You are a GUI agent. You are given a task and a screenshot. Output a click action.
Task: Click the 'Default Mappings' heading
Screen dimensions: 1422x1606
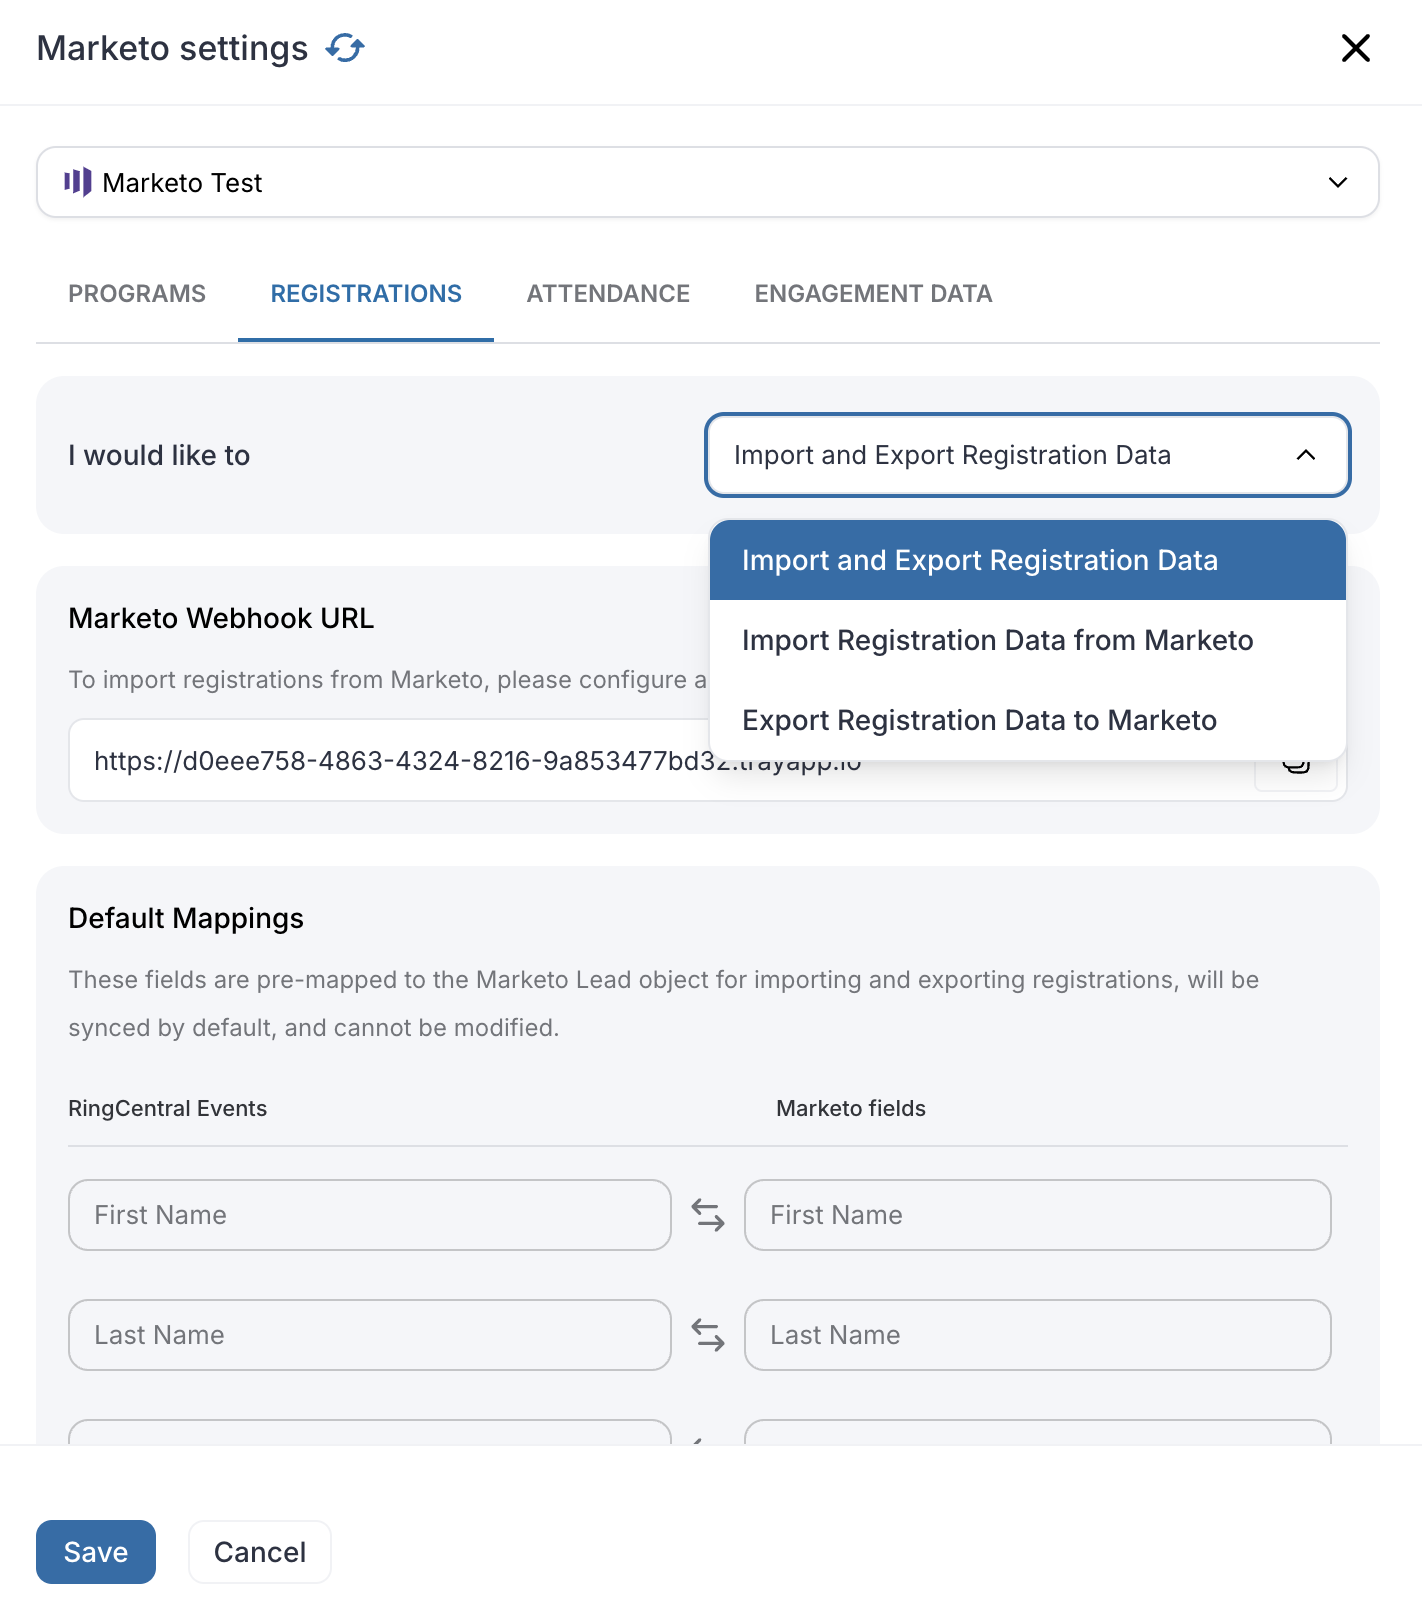[186, 918]
